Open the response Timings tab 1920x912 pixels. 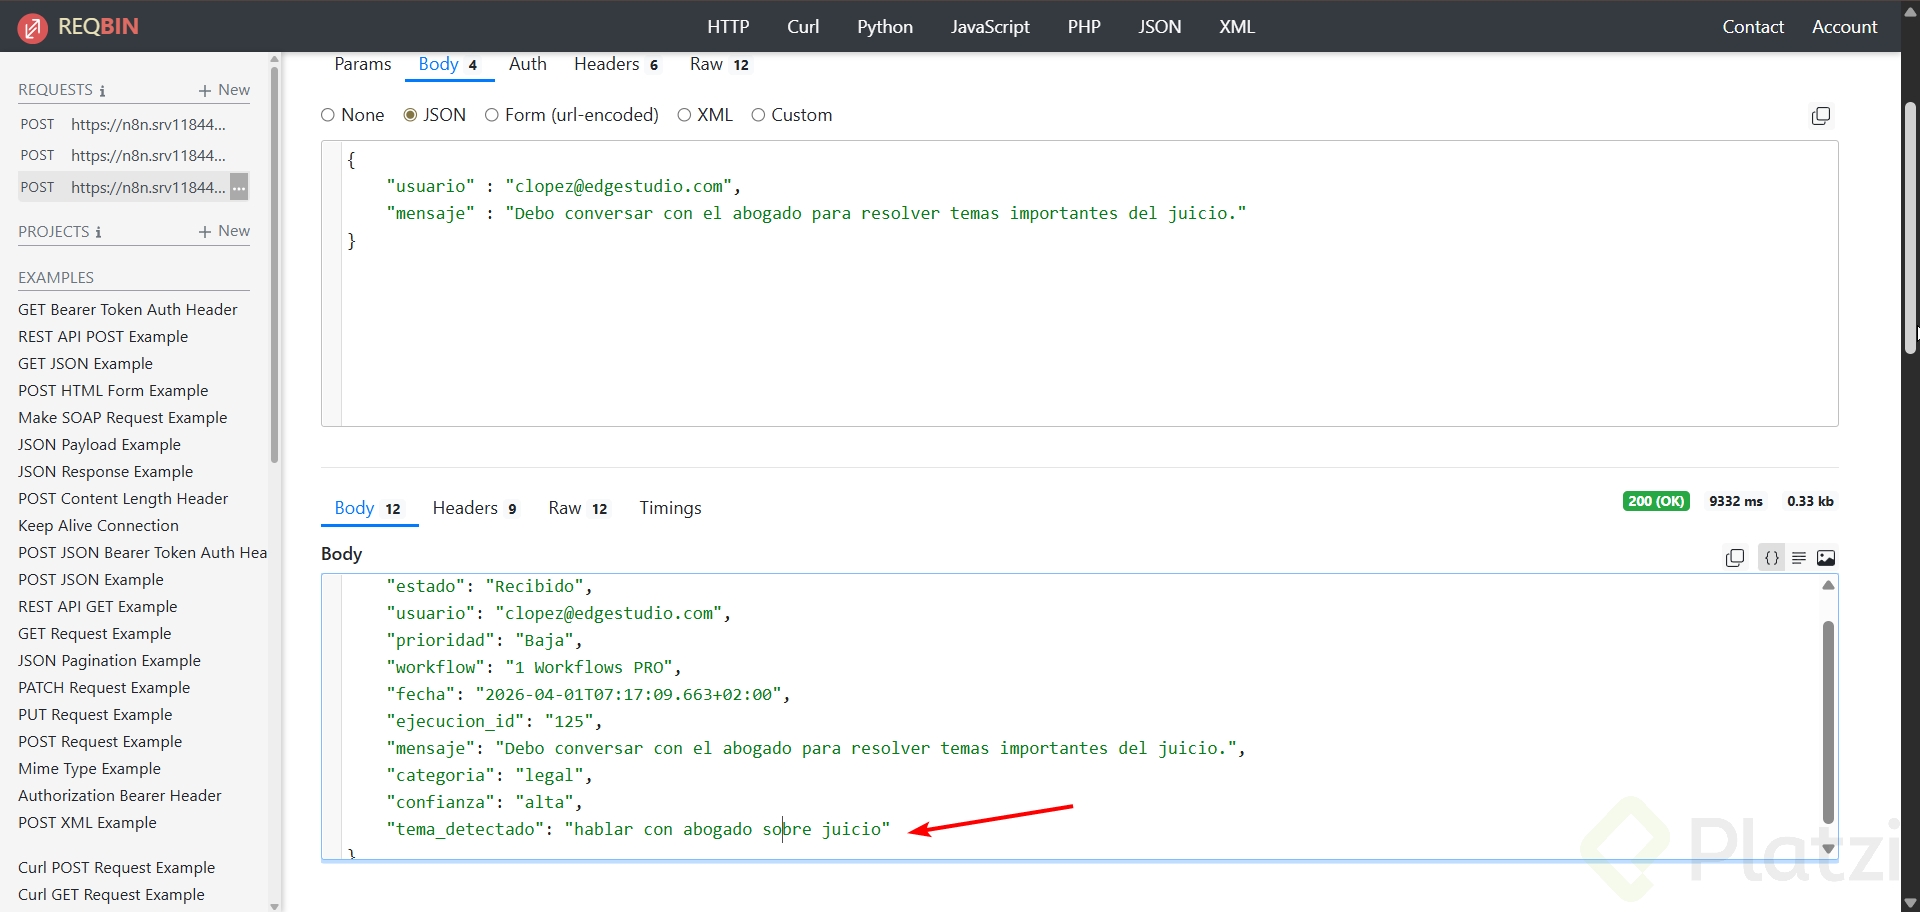tap(670, 508)
